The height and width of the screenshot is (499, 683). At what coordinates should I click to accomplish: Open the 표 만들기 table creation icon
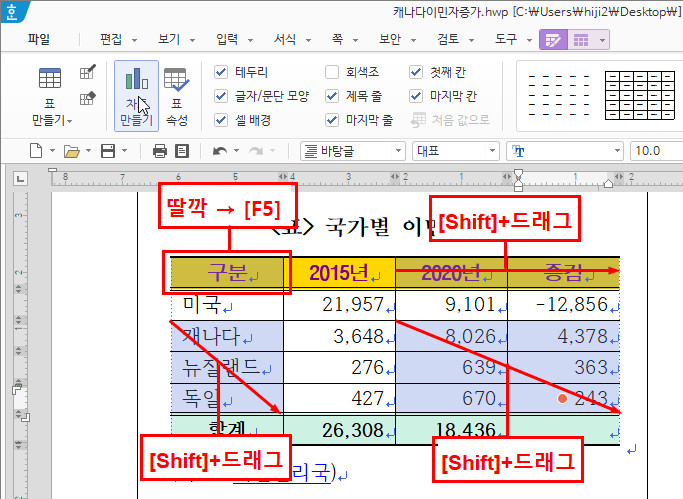pos(50,78)
